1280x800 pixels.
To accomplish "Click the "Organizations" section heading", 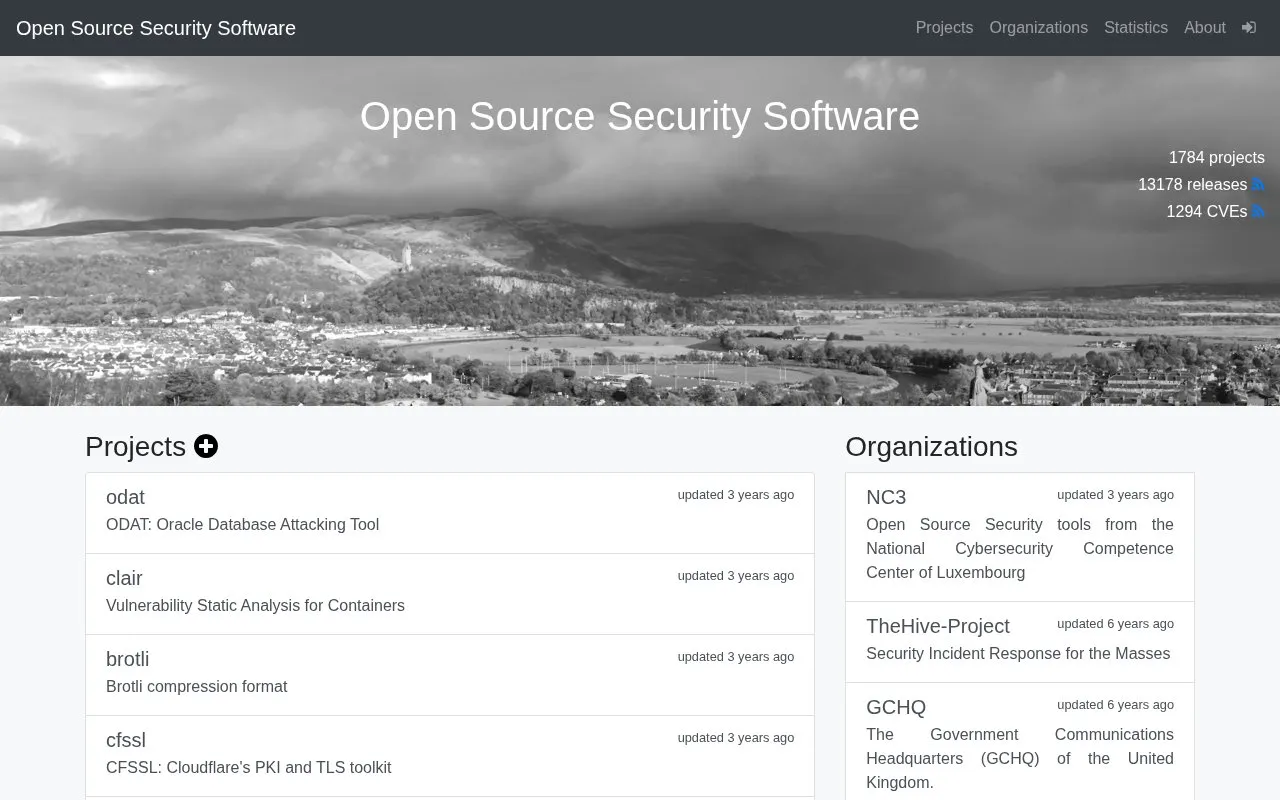I will pos(931,447).
